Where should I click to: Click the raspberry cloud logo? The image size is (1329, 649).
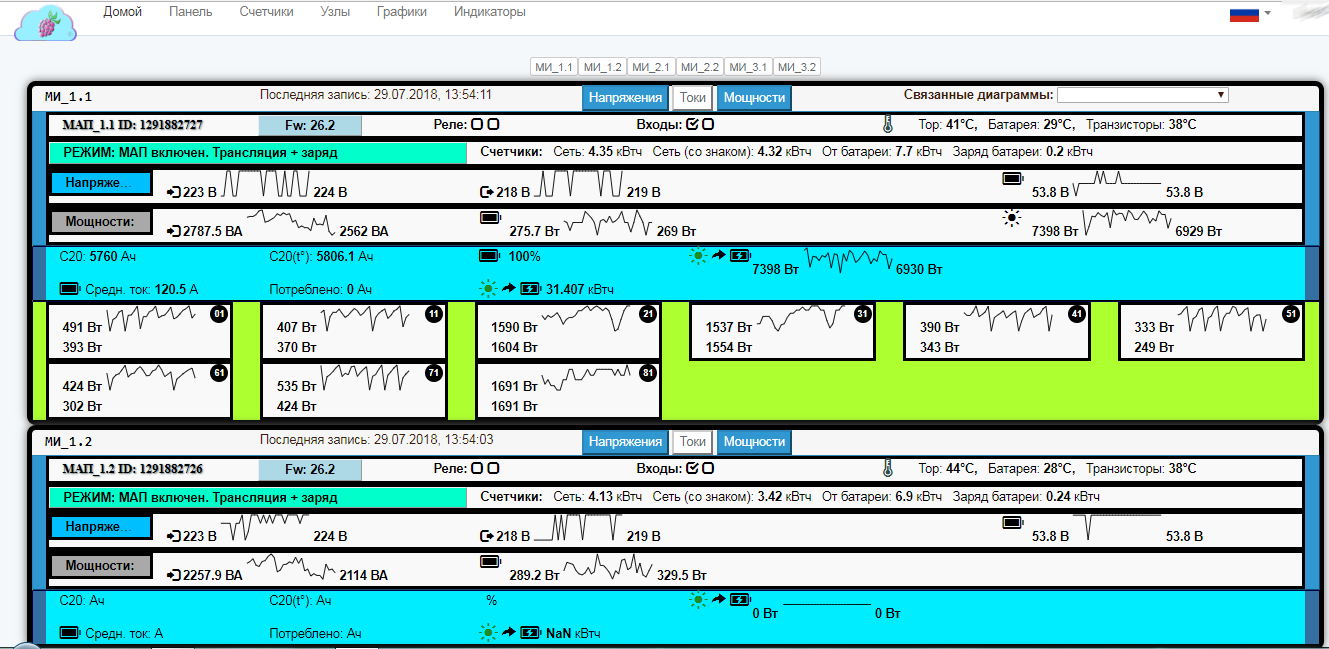coord(45,22)
